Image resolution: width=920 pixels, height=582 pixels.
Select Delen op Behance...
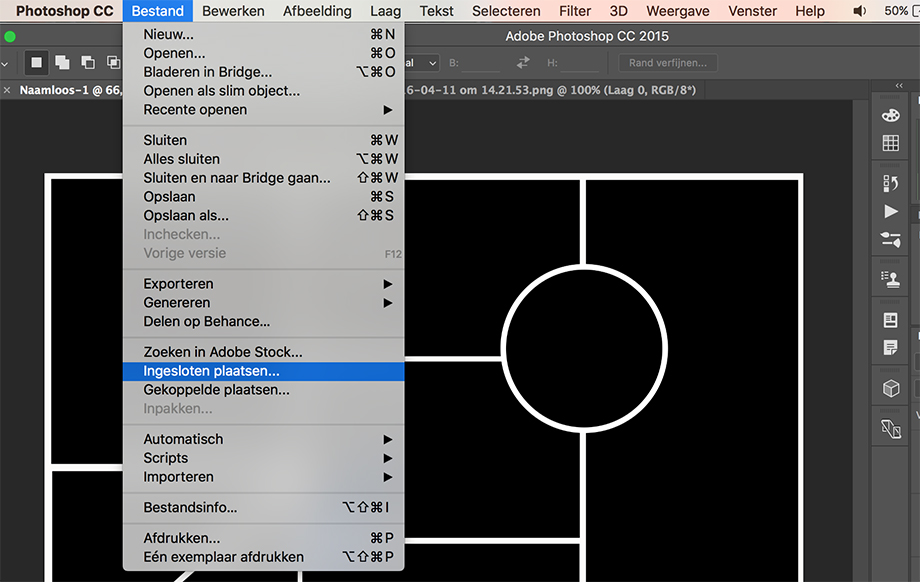point(263,322)
